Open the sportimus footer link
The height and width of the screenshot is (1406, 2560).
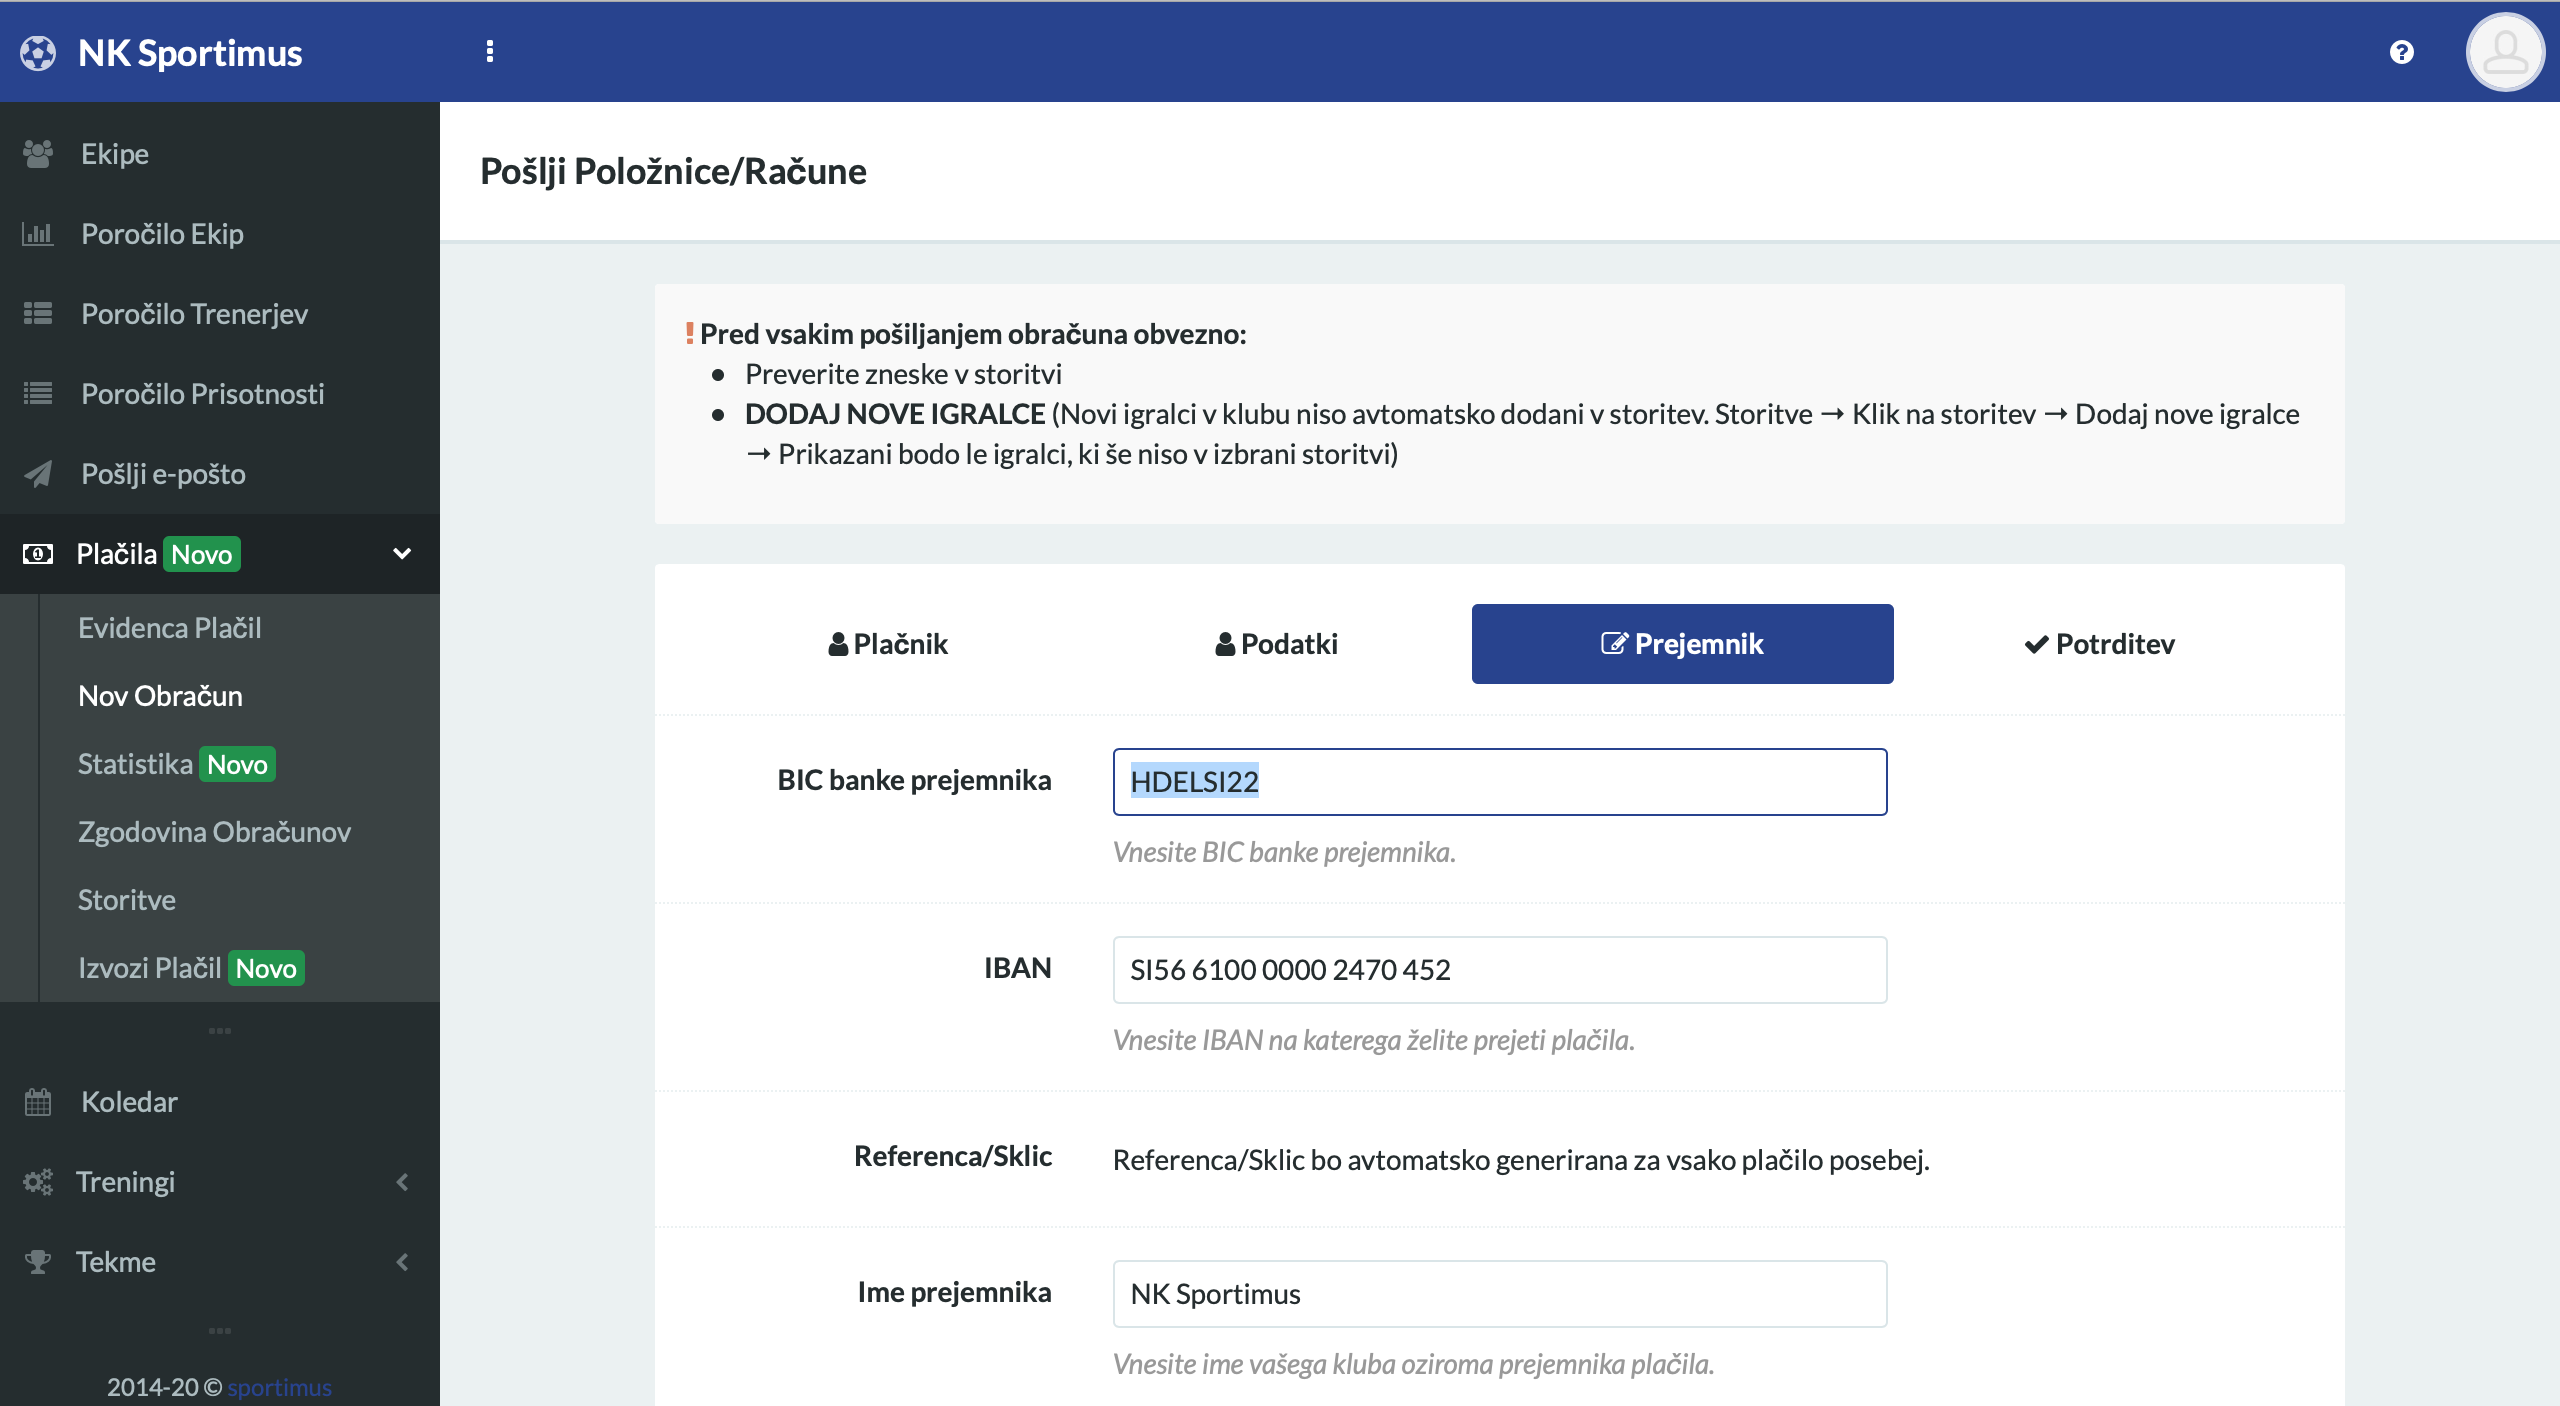point(279,1387)
